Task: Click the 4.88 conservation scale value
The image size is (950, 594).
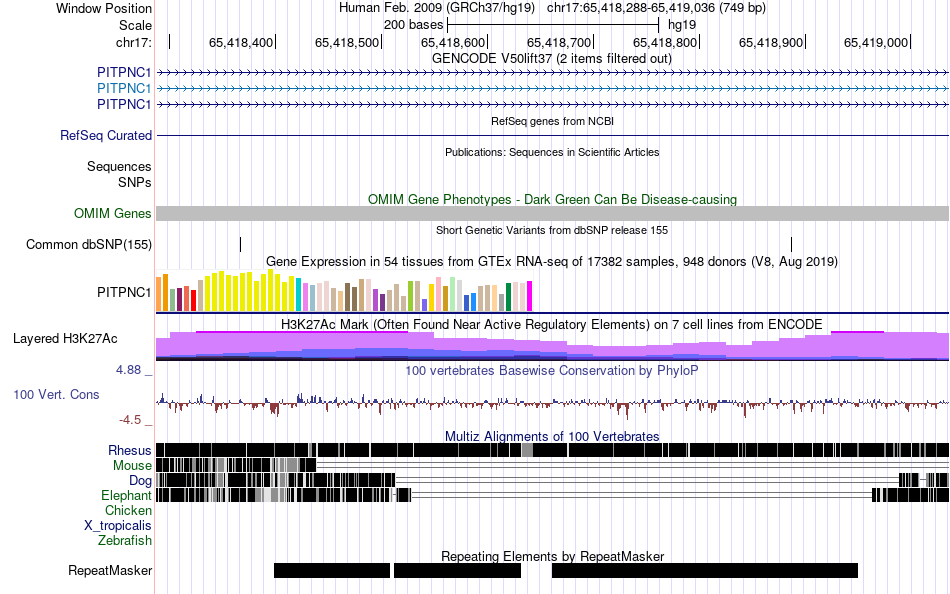Action: (x=129, y=370)
